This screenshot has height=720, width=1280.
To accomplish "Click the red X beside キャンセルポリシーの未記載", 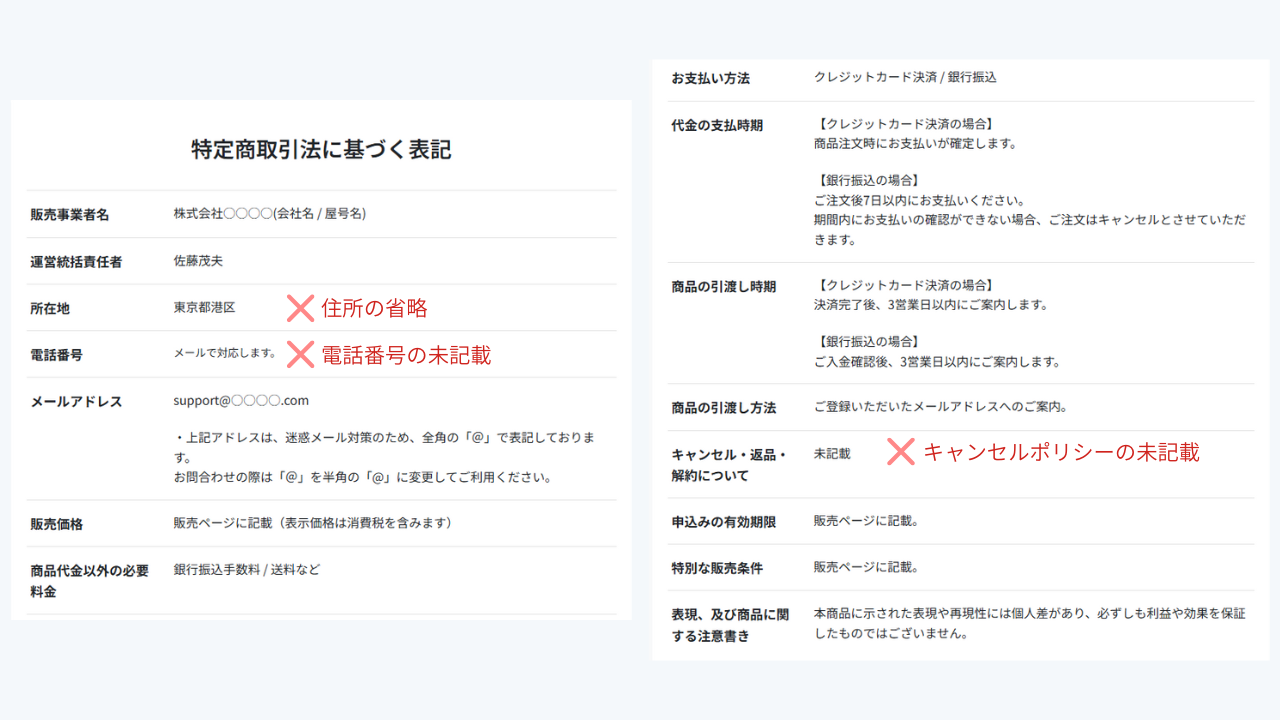I will click(900, 452).
